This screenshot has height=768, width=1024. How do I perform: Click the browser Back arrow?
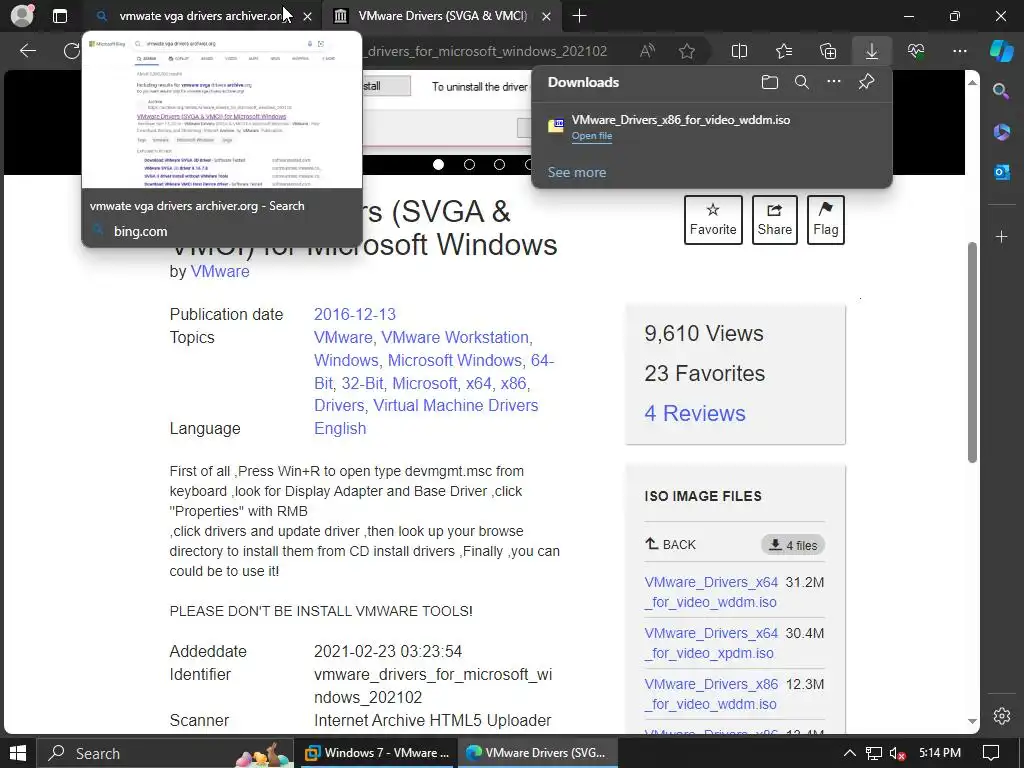click(x=27, y=51)
